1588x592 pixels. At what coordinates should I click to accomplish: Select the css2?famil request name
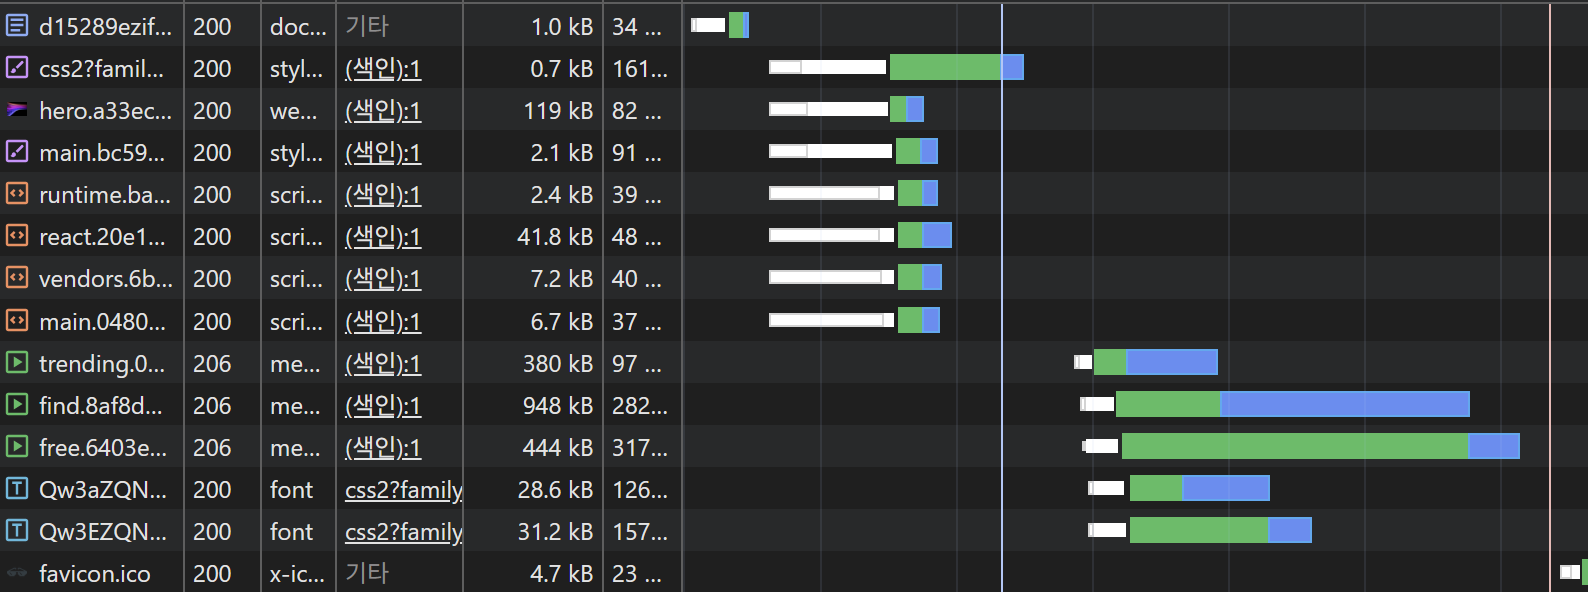coord(101,69)
